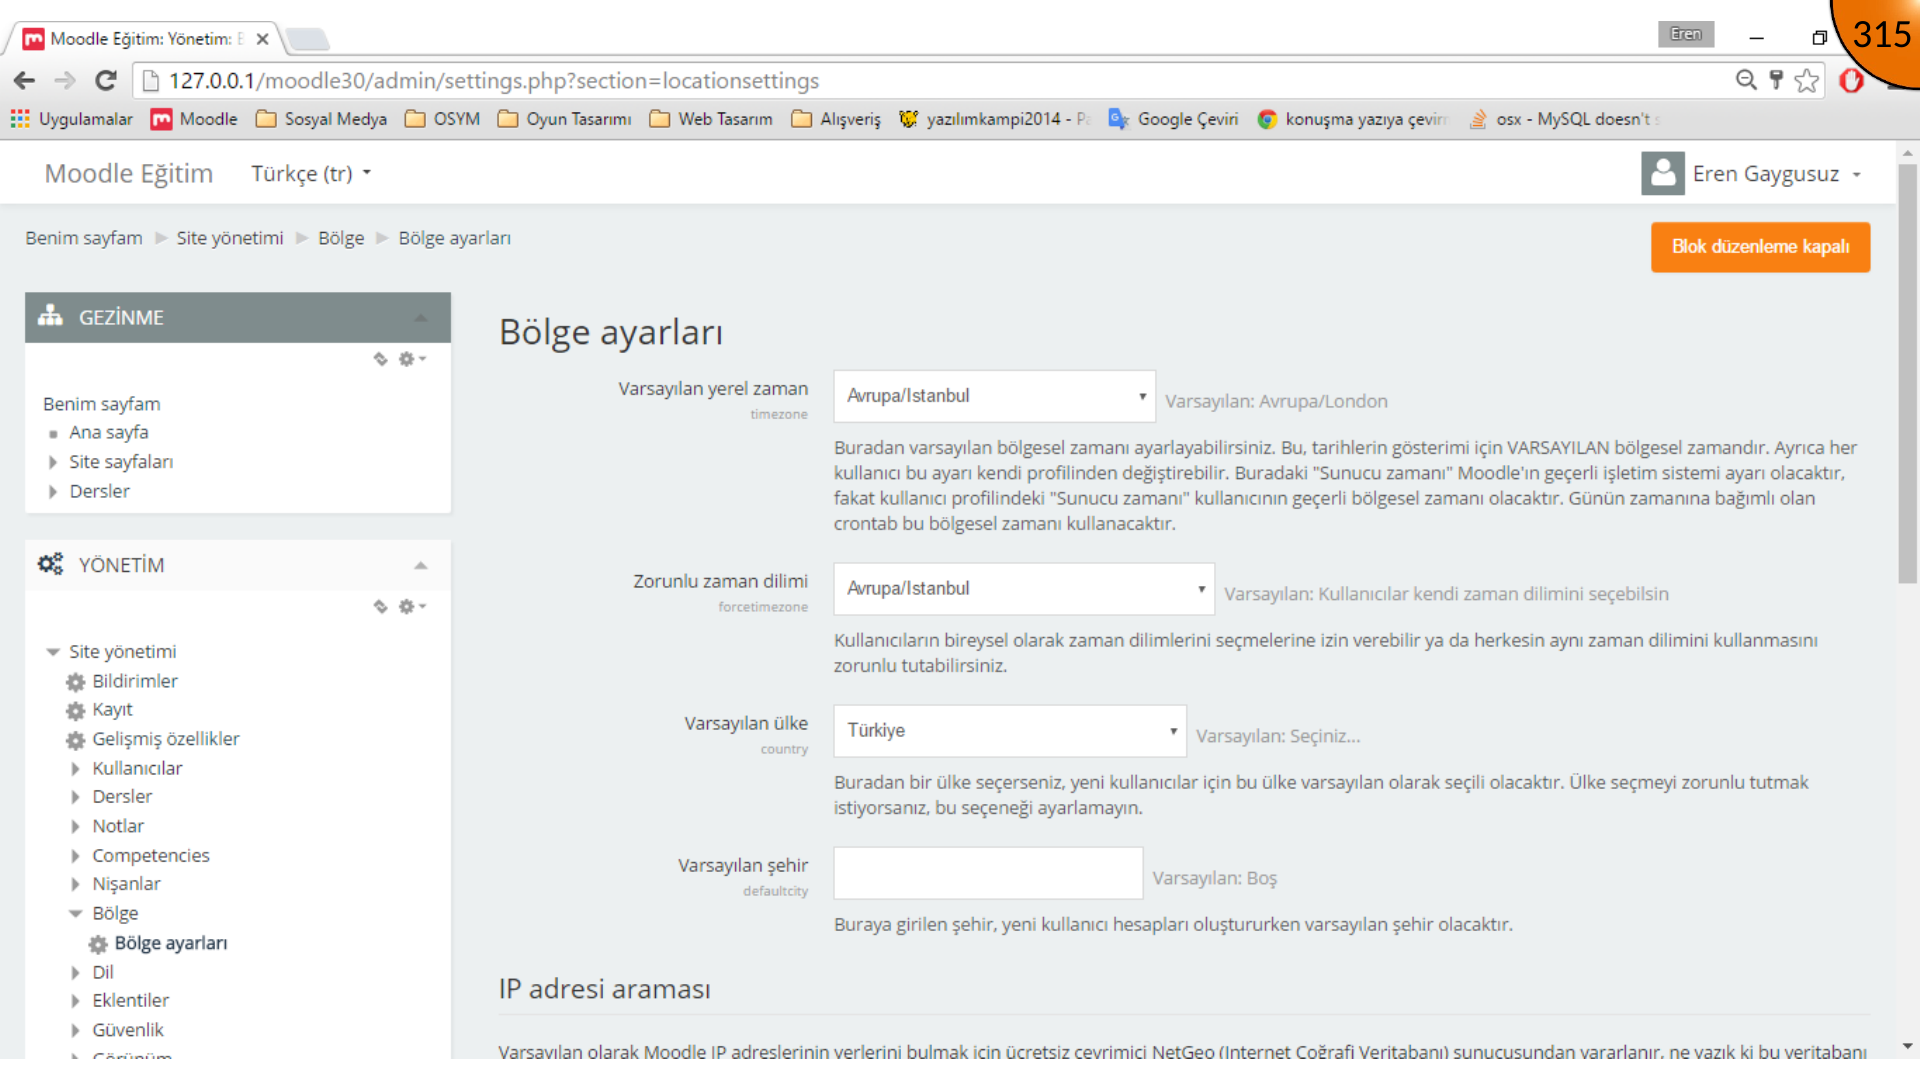Go to Site yönetimi breadcrumb
1921x1080 pixels.
tap(230, 238)
